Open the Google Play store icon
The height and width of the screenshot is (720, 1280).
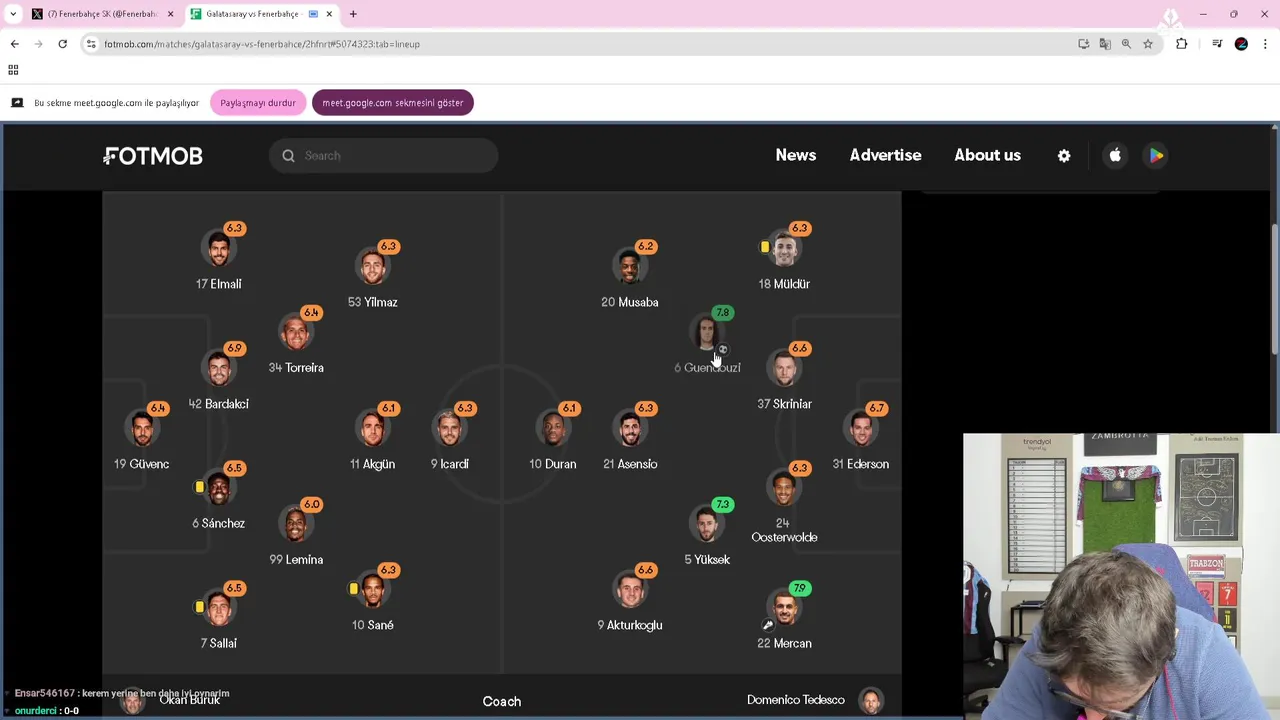(x=1156, y=155)
